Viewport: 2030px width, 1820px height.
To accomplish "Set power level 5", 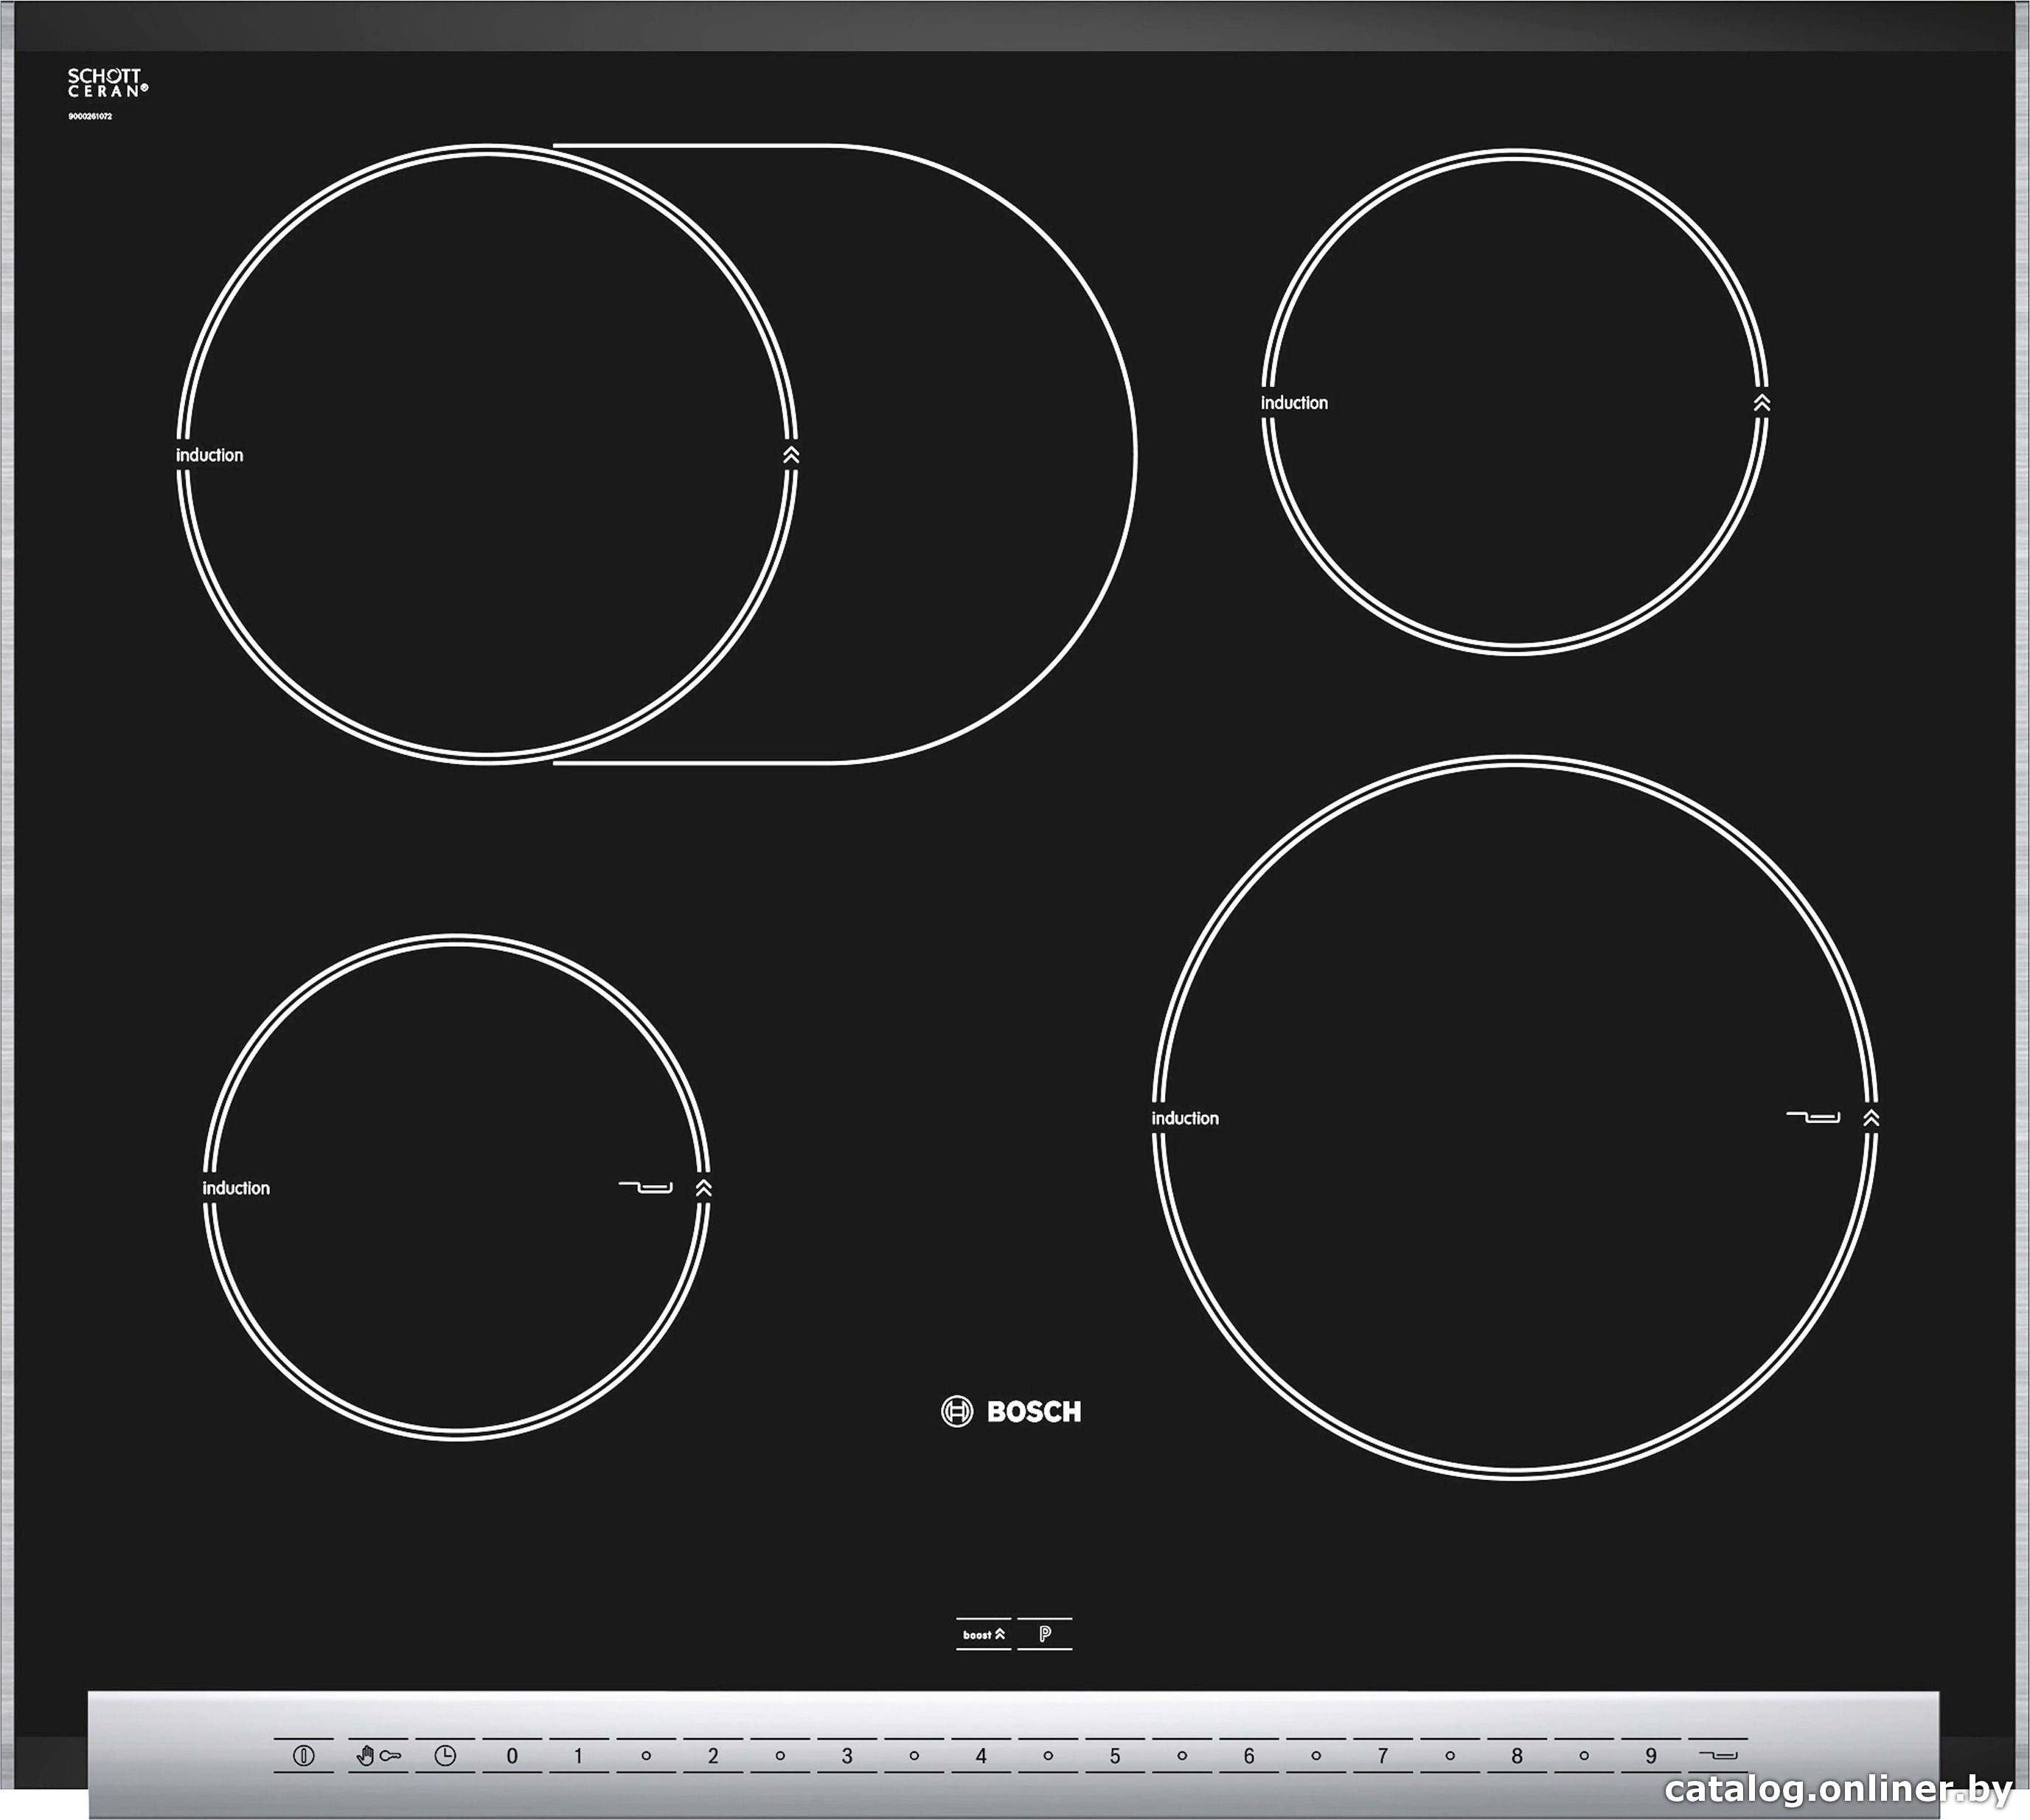I will [1115, 1756].
